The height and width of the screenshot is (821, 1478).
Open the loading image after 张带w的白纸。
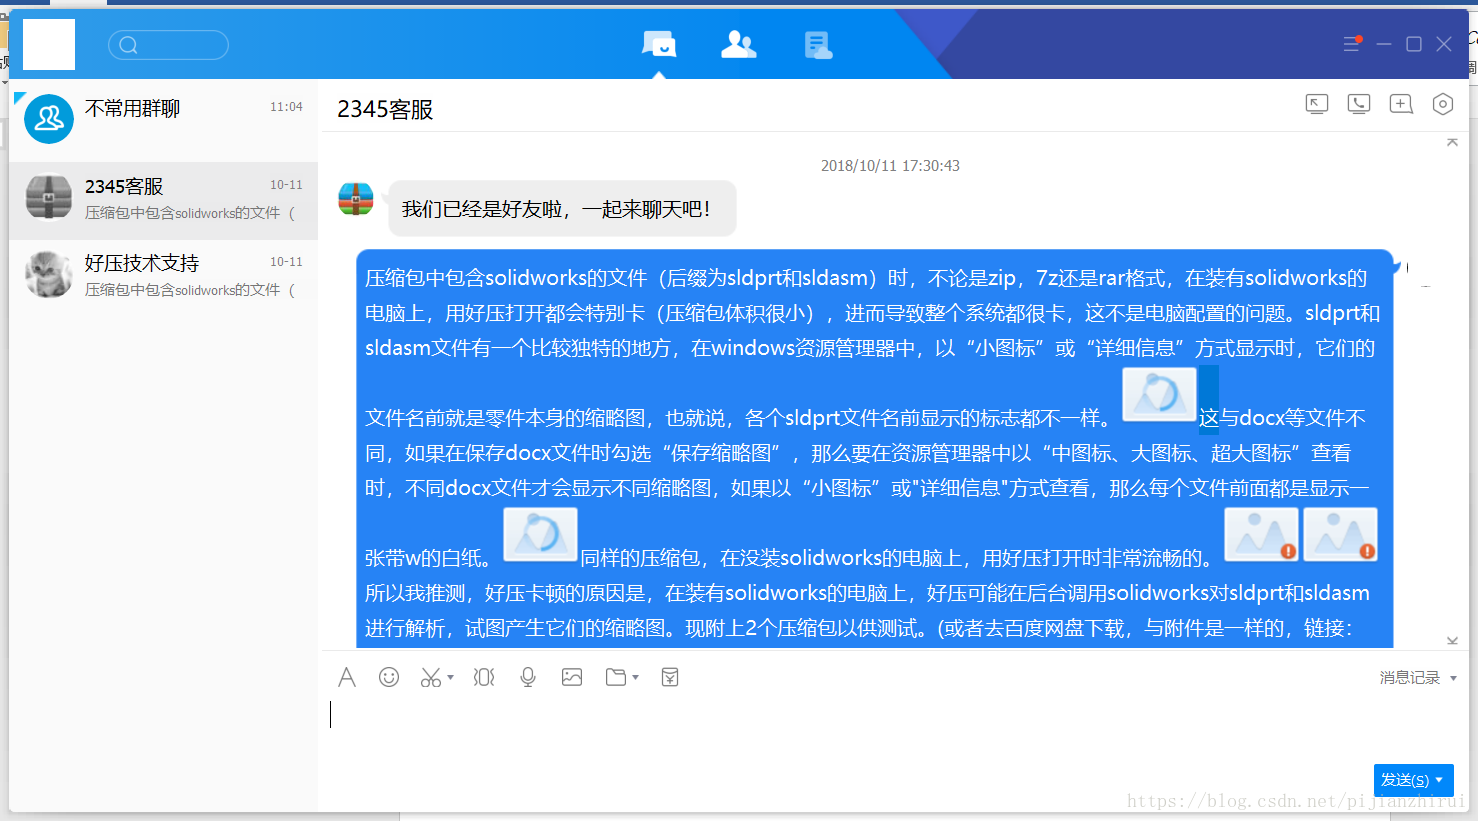[x=540, y=534]
